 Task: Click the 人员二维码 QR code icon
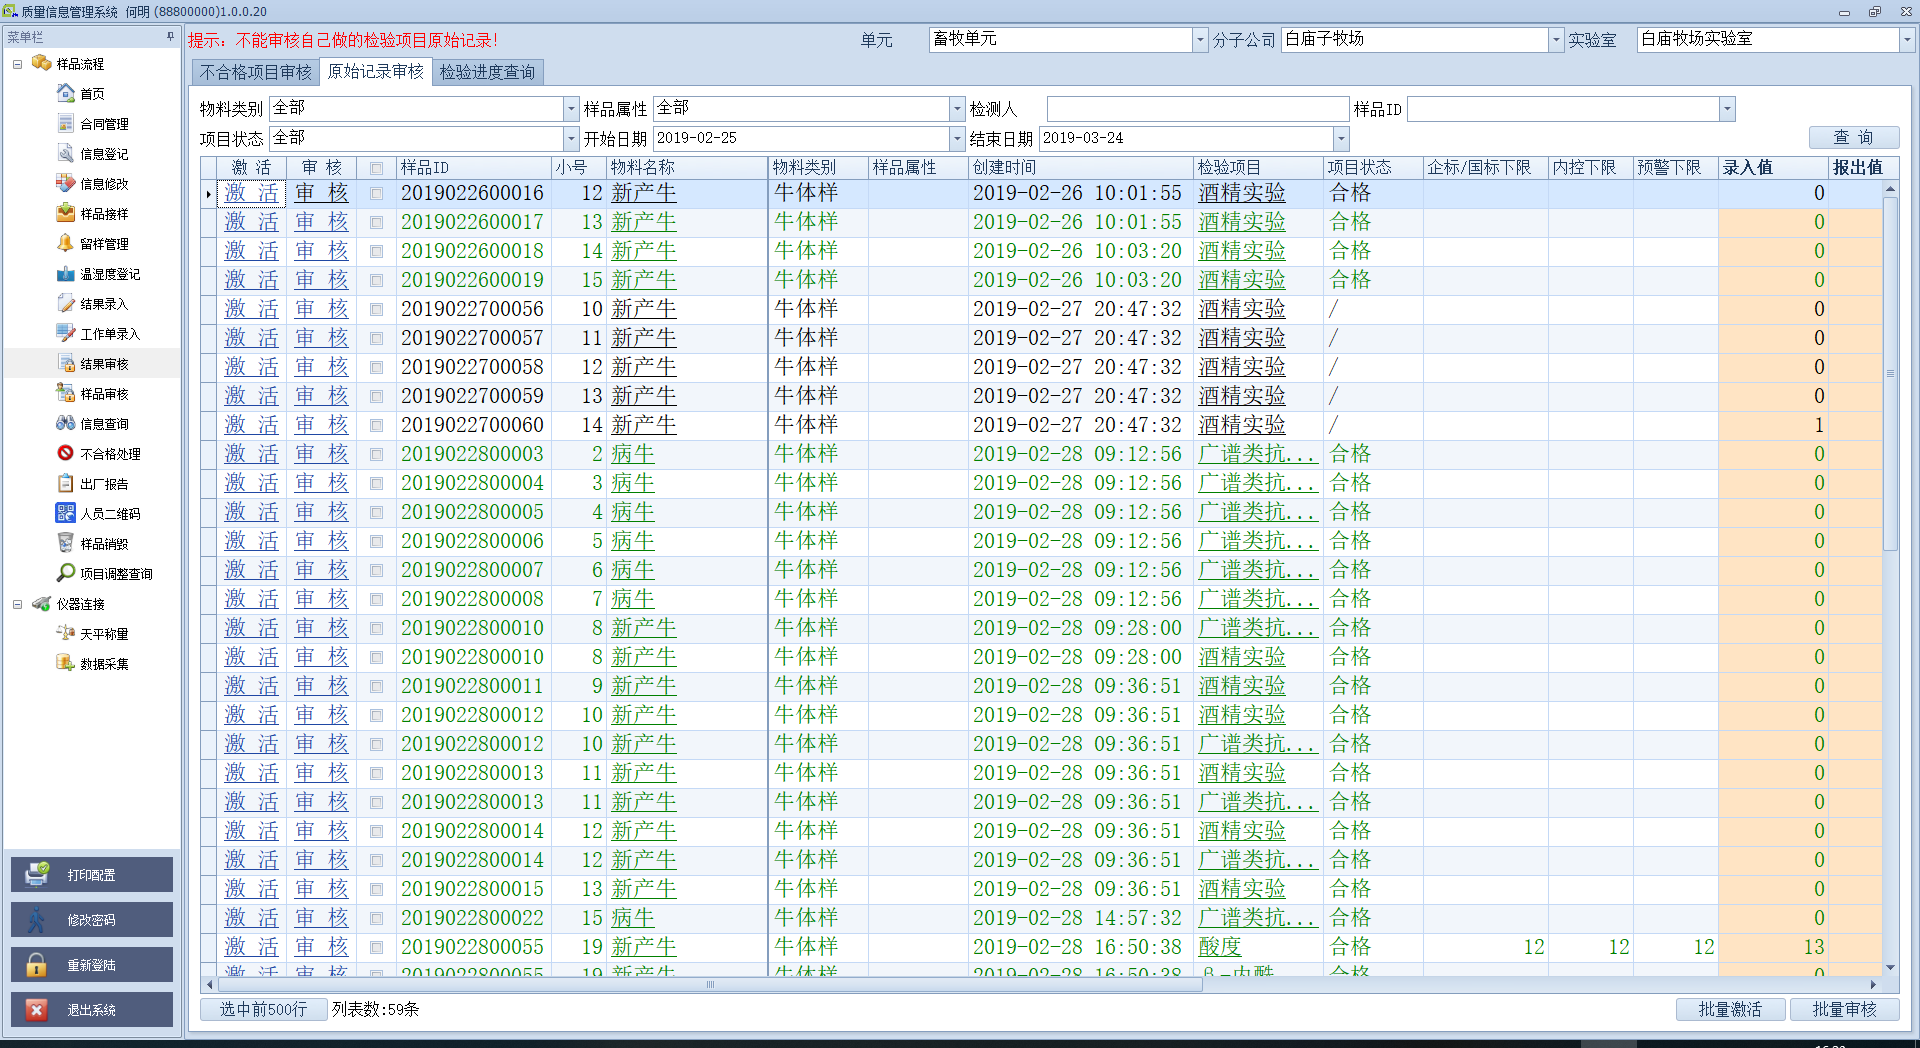click(x=66, y=513)
